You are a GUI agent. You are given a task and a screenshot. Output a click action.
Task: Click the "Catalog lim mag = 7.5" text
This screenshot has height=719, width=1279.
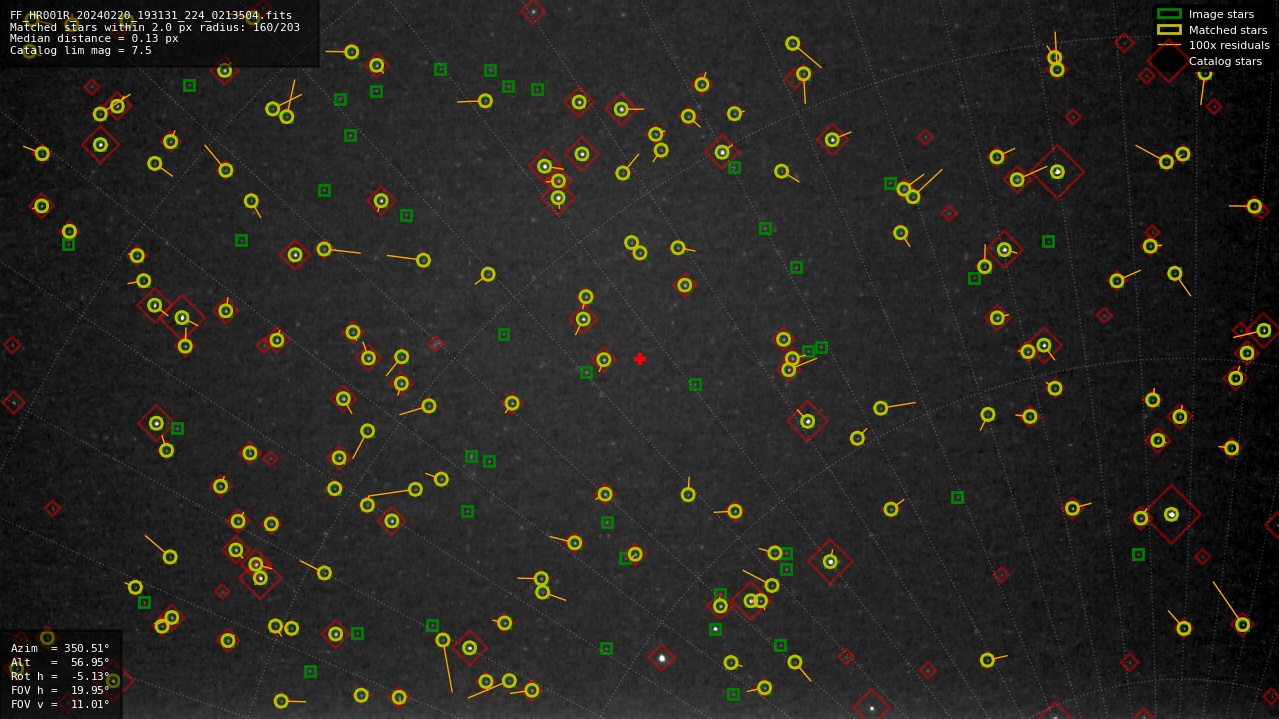(81, 50)
